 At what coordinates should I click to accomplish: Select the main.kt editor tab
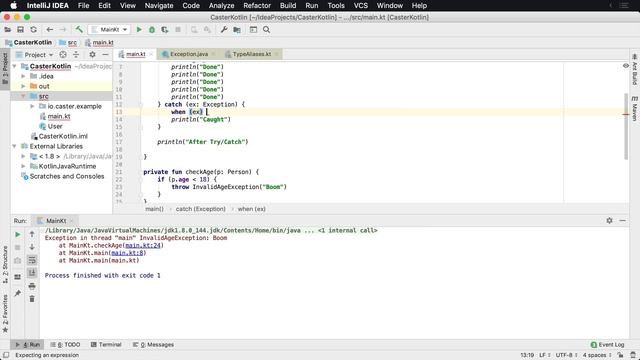[x=136, y=54]
